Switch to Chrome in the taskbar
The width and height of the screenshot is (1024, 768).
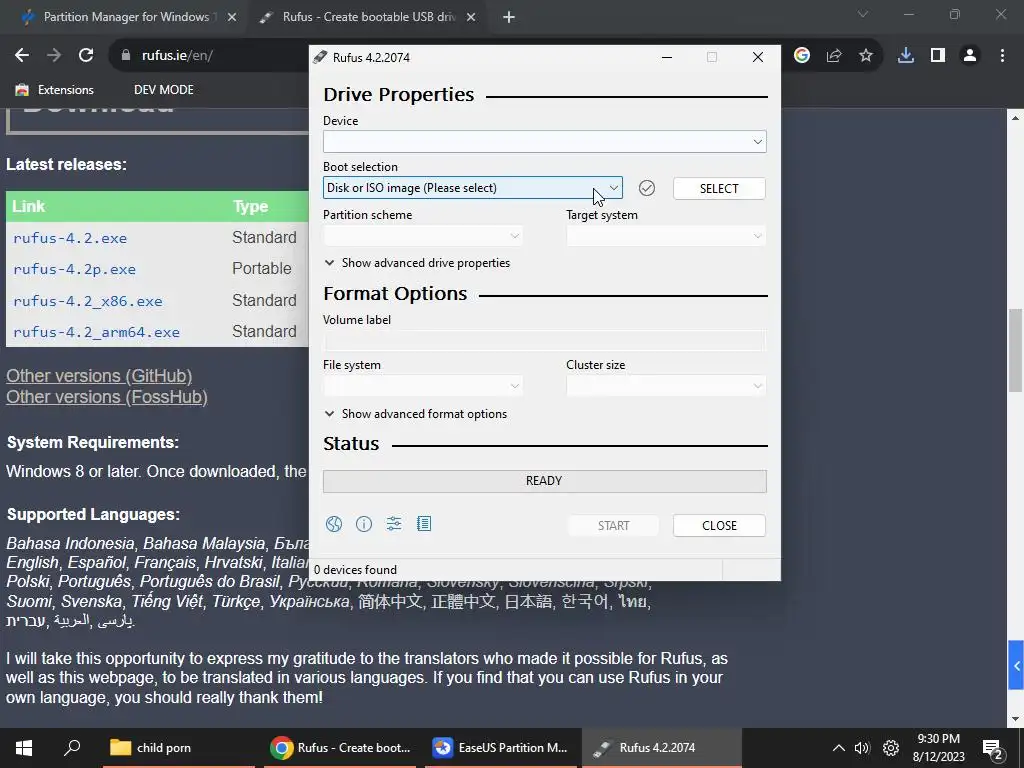pyautogui.click(x=342, y=748)
